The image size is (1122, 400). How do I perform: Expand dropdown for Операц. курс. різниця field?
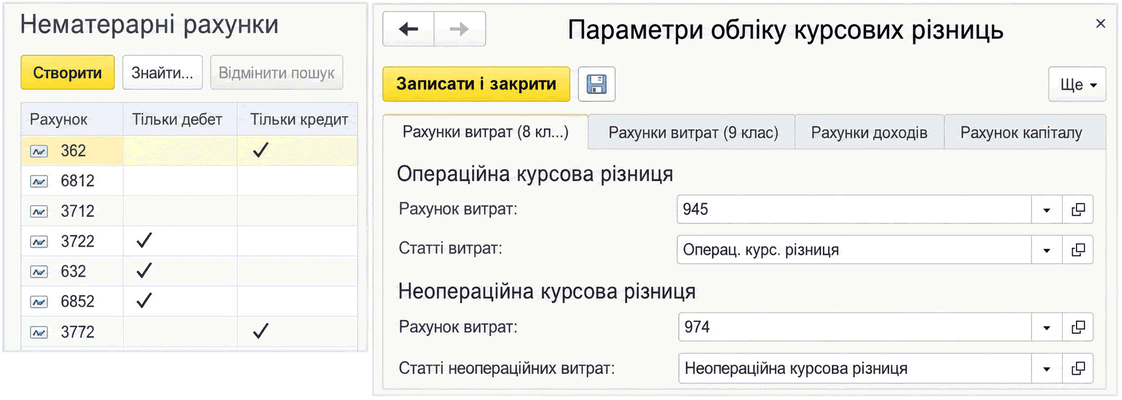pos(1046,250)
